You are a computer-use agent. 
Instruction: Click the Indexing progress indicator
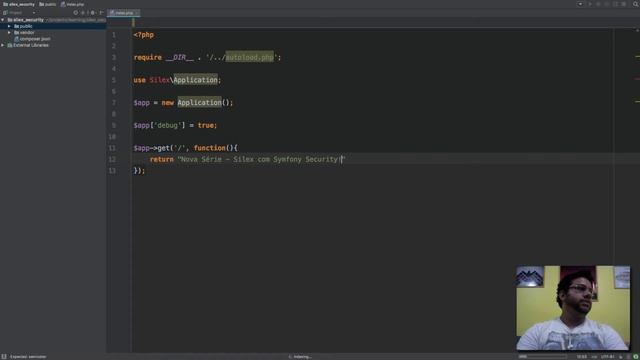tap(300, 357)
